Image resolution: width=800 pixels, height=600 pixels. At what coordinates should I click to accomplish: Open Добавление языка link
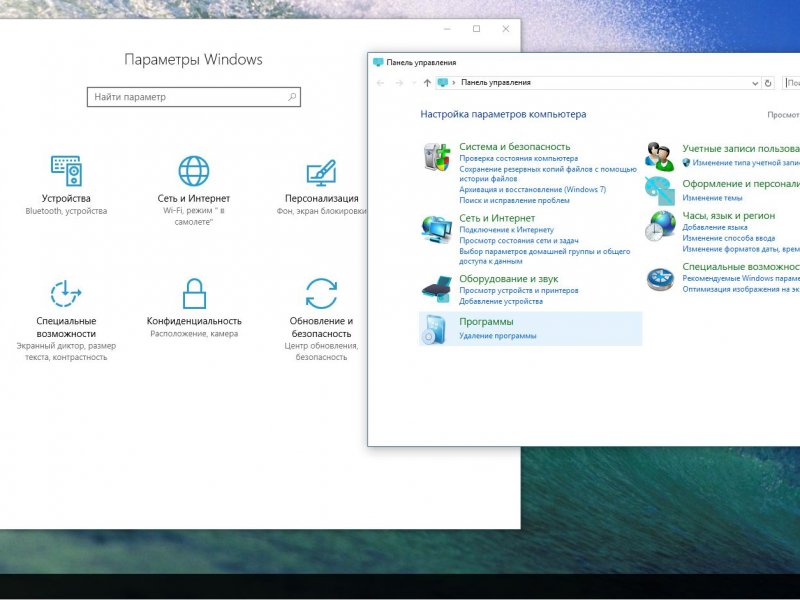coord(715,228)
